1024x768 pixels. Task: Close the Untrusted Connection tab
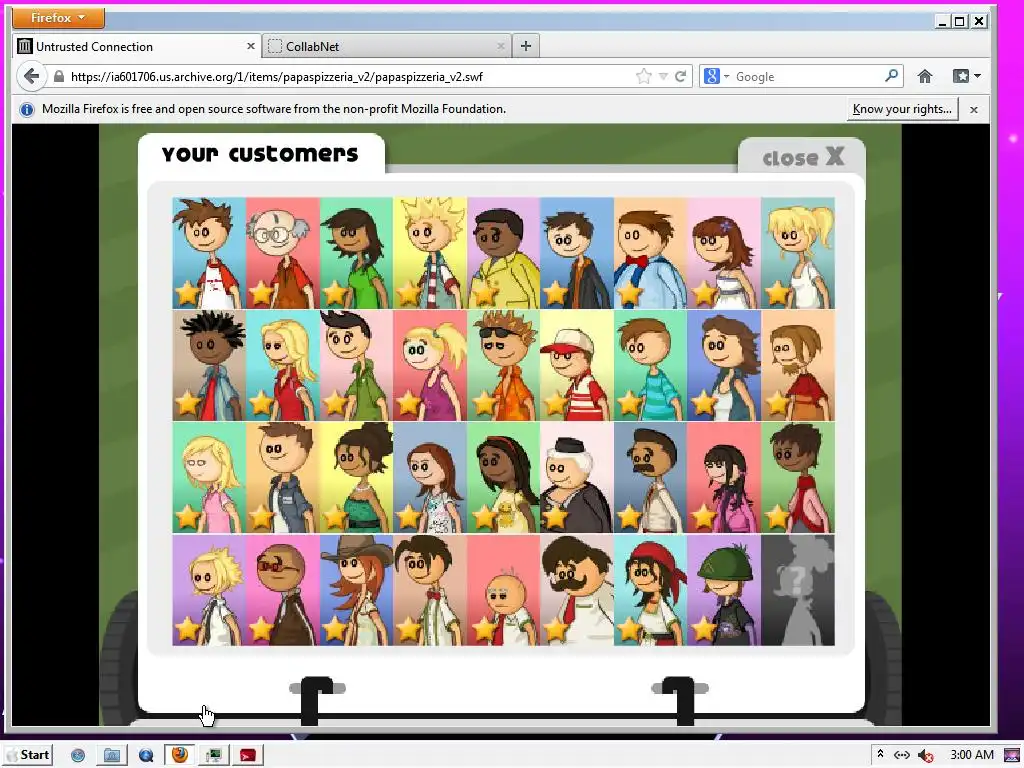[x=251, y=46]
